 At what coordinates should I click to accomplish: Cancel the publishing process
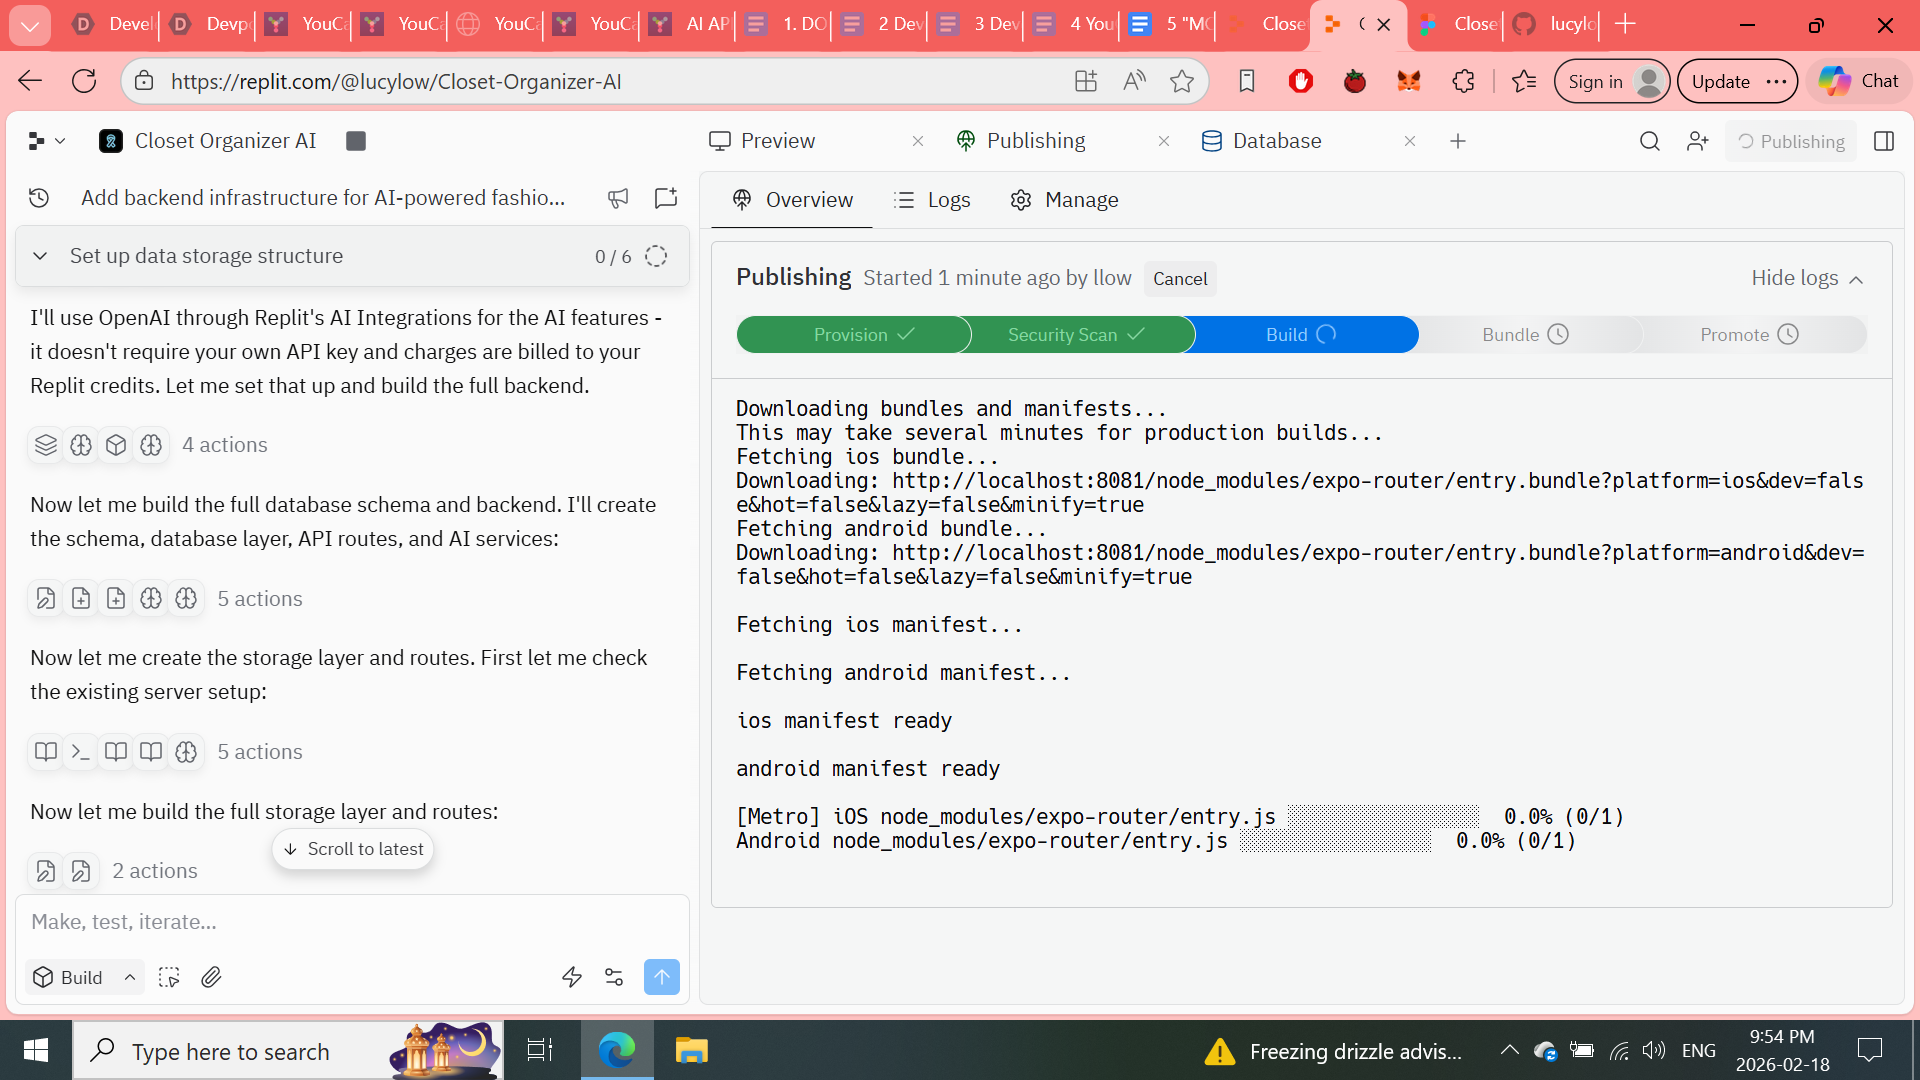pos(1180,279)
